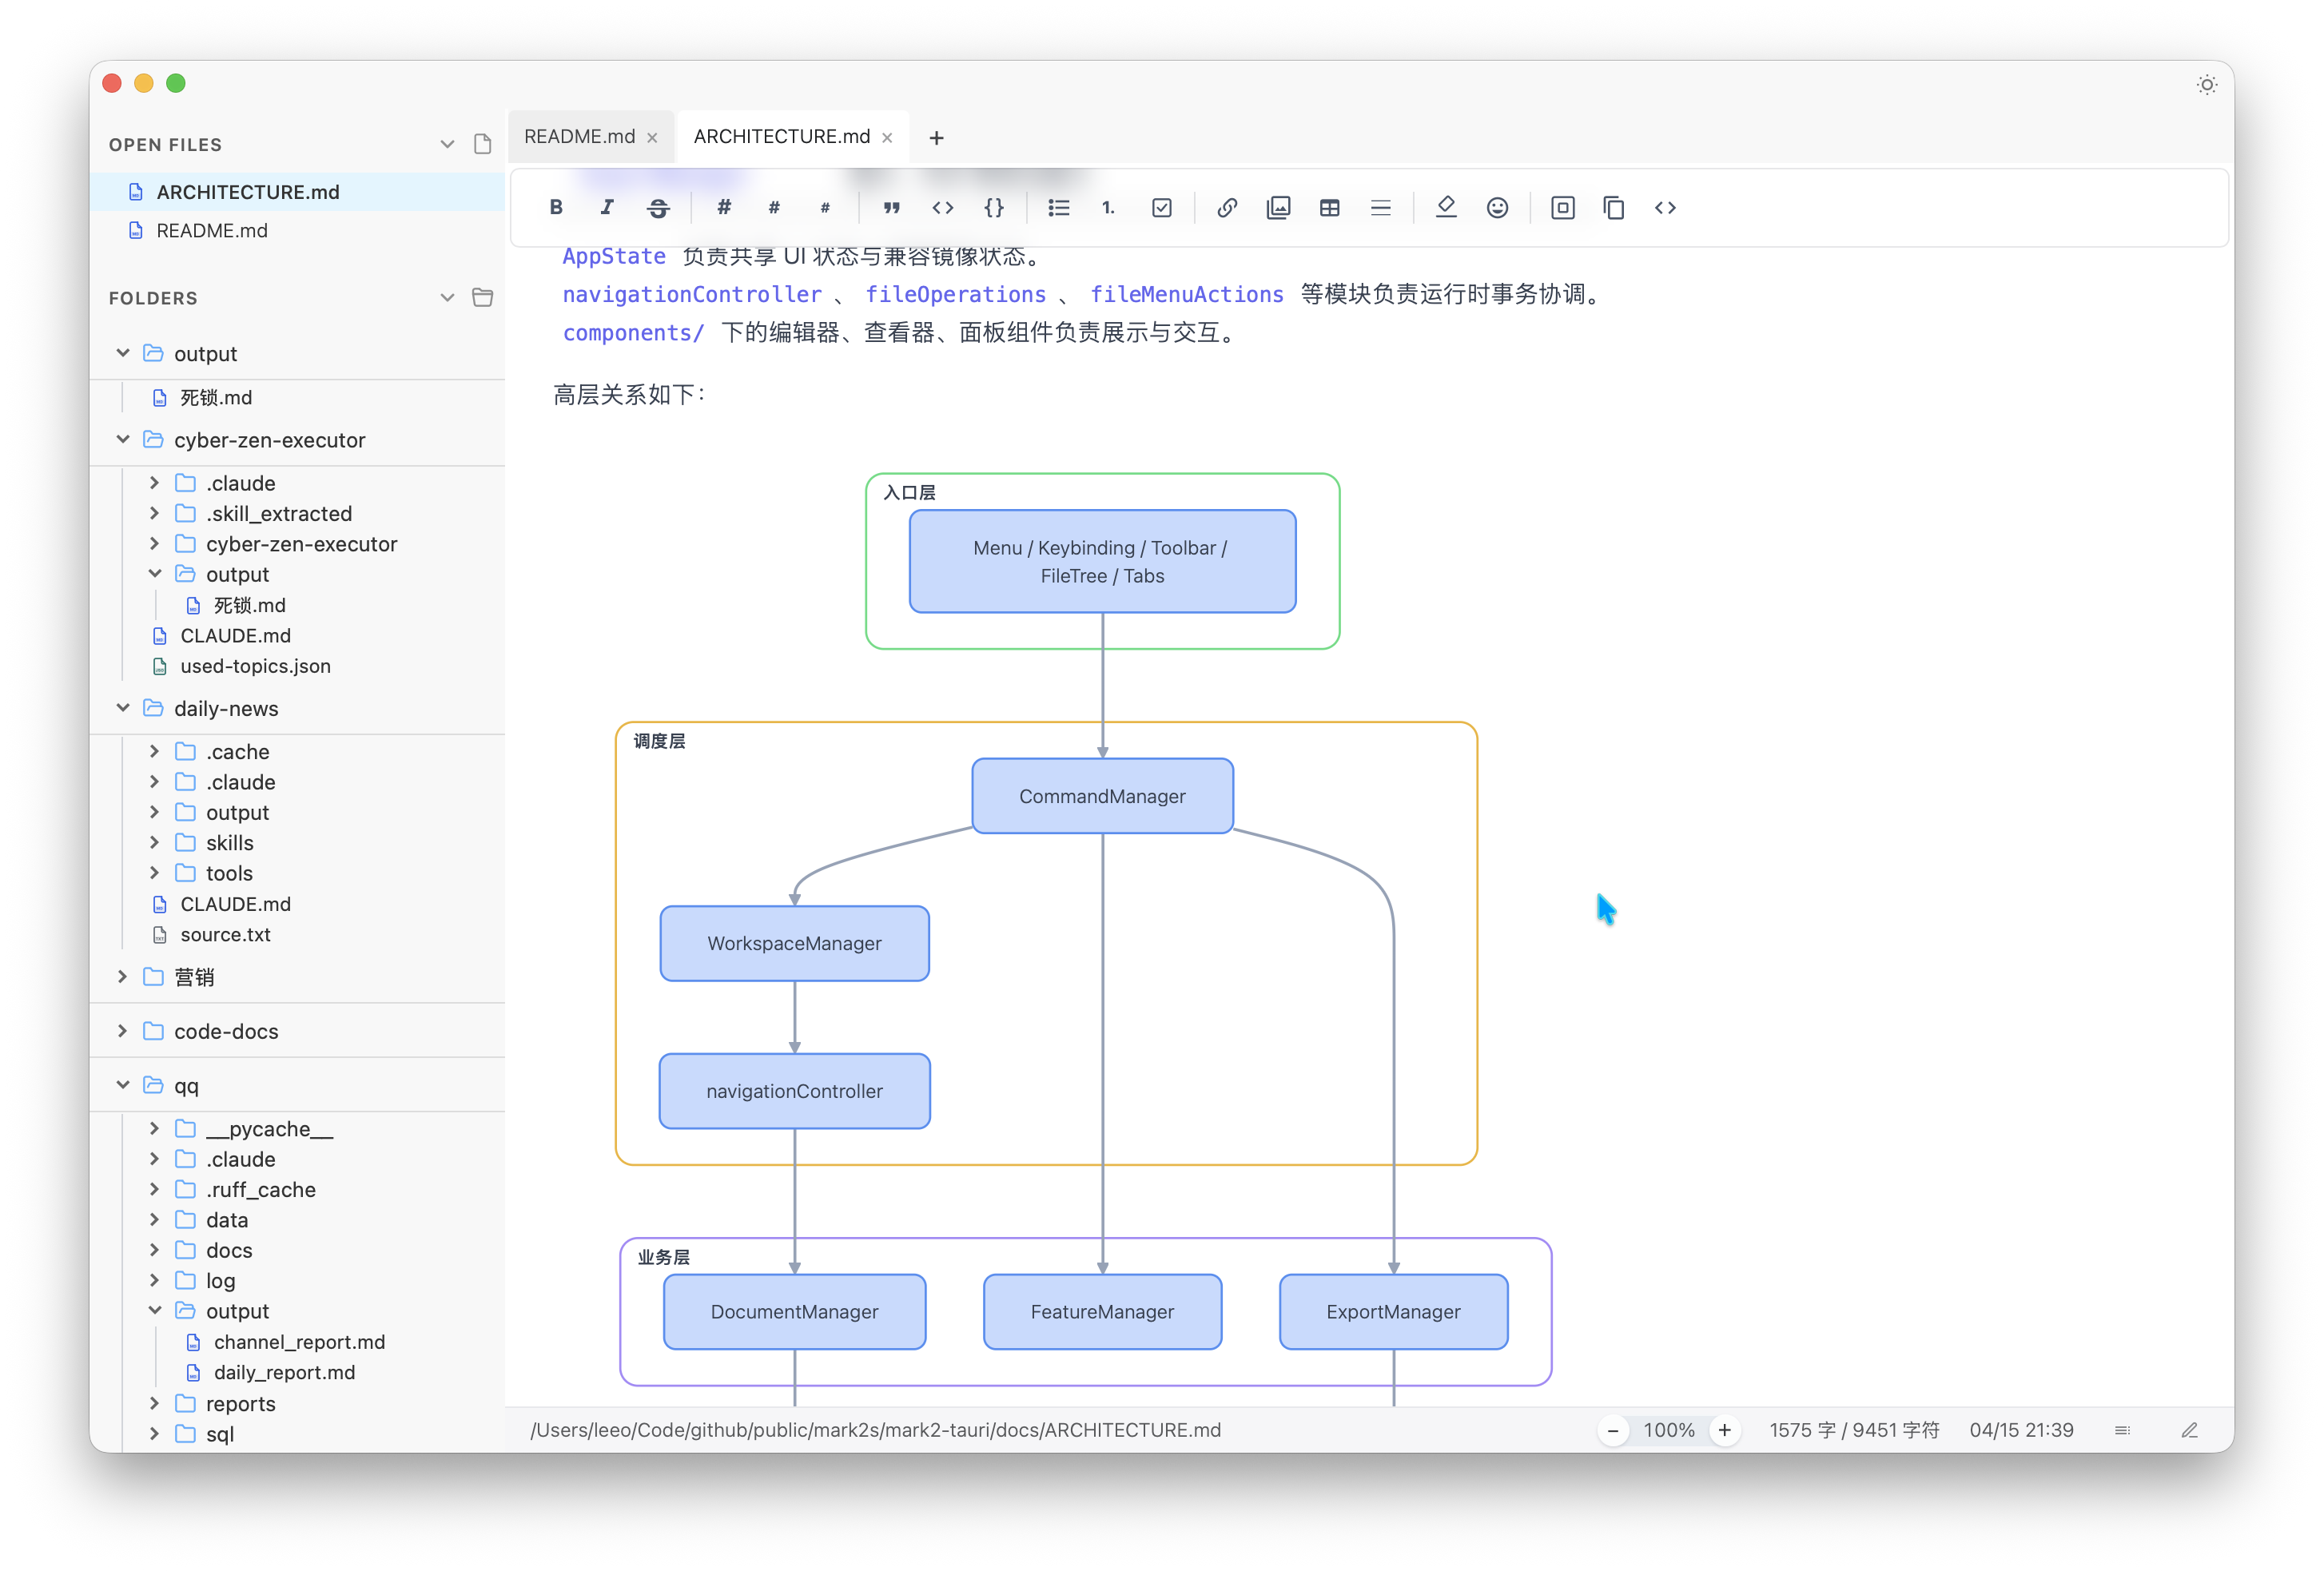Expand the .ruff_cache folder

point(154,1189)
